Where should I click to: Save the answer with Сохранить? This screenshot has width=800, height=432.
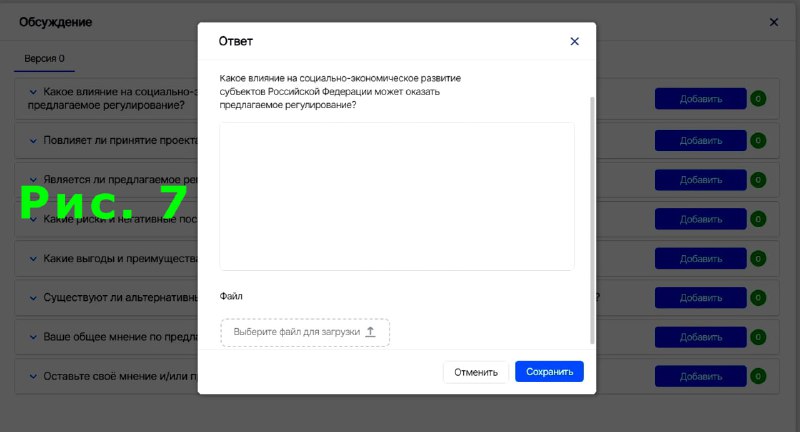click(549, 372)
